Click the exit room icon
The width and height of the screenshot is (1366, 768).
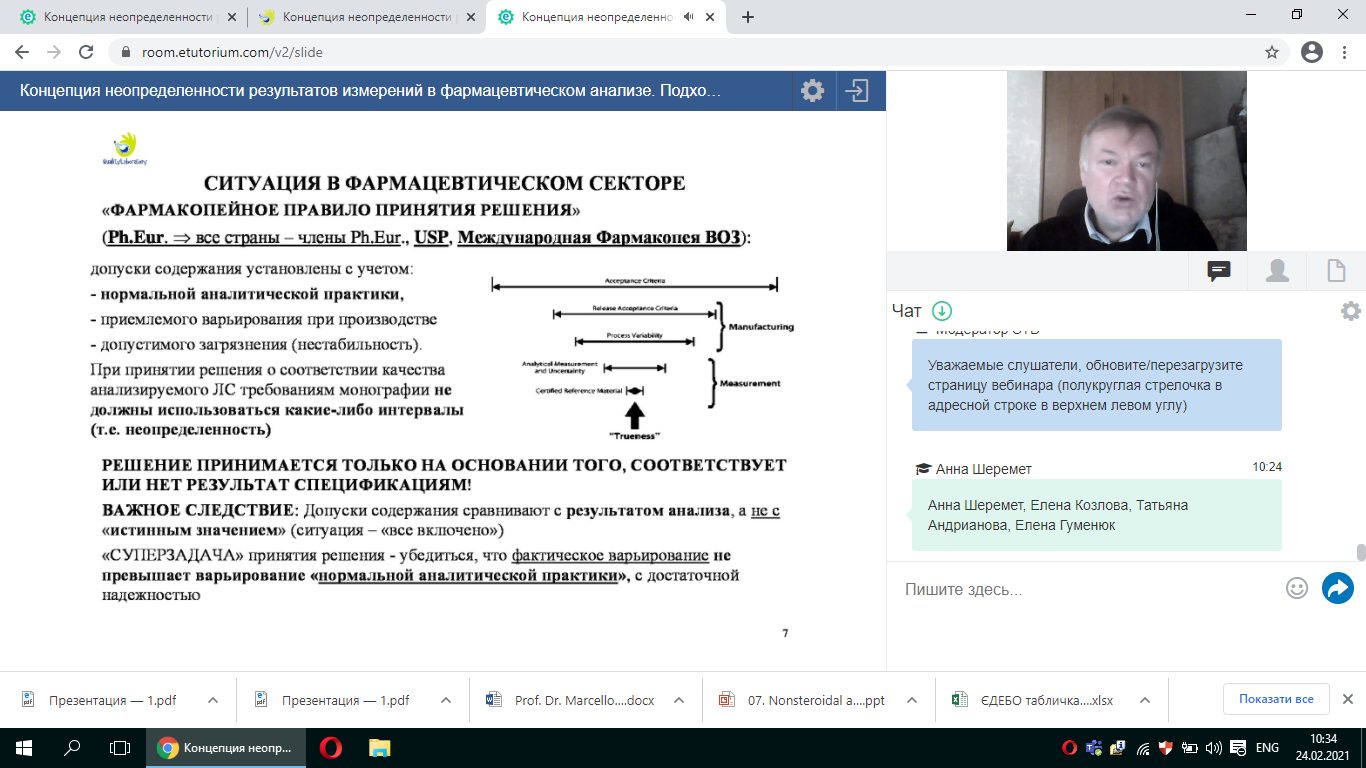coord(857,91)
